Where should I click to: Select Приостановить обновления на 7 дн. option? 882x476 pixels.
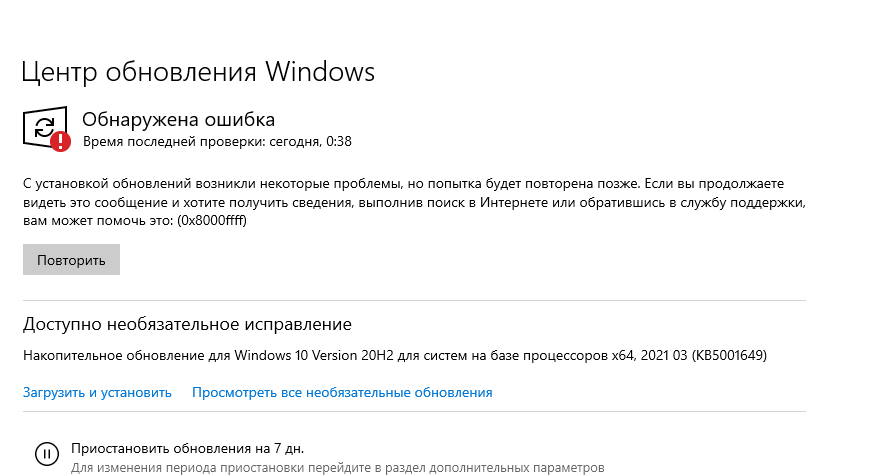[x=187, y=447]
